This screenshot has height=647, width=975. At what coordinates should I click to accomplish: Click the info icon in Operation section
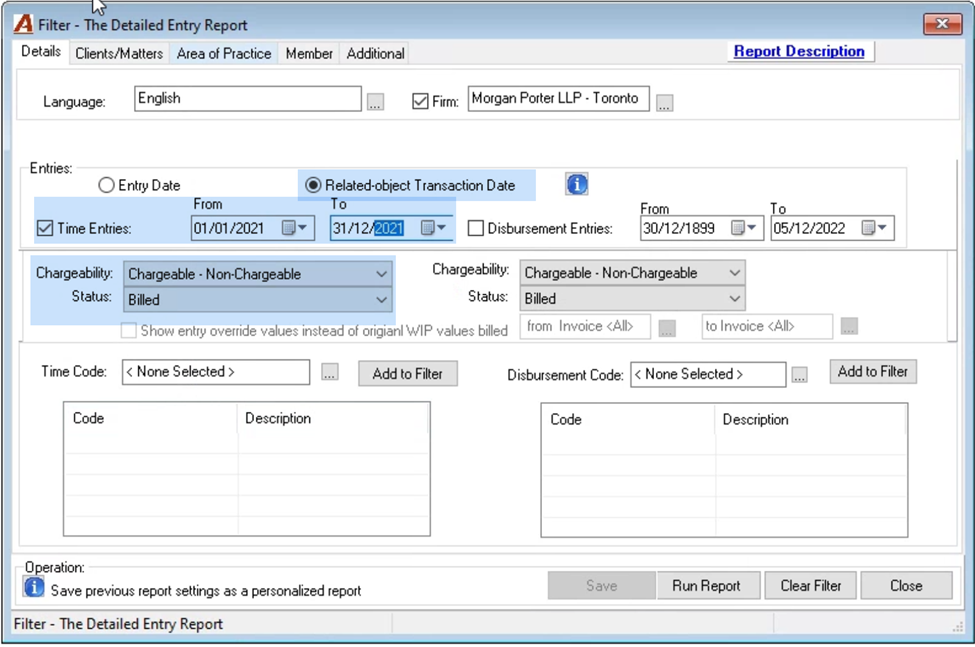34,587
